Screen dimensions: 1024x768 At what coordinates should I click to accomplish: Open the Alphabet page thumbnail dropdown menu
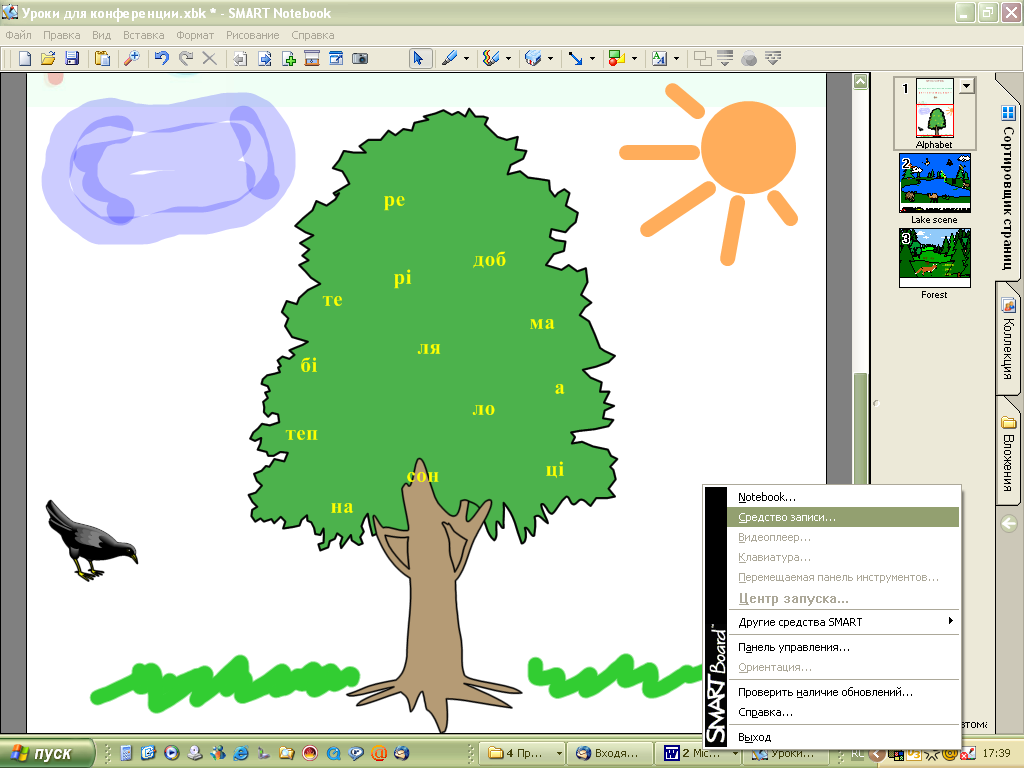[965, 87]
